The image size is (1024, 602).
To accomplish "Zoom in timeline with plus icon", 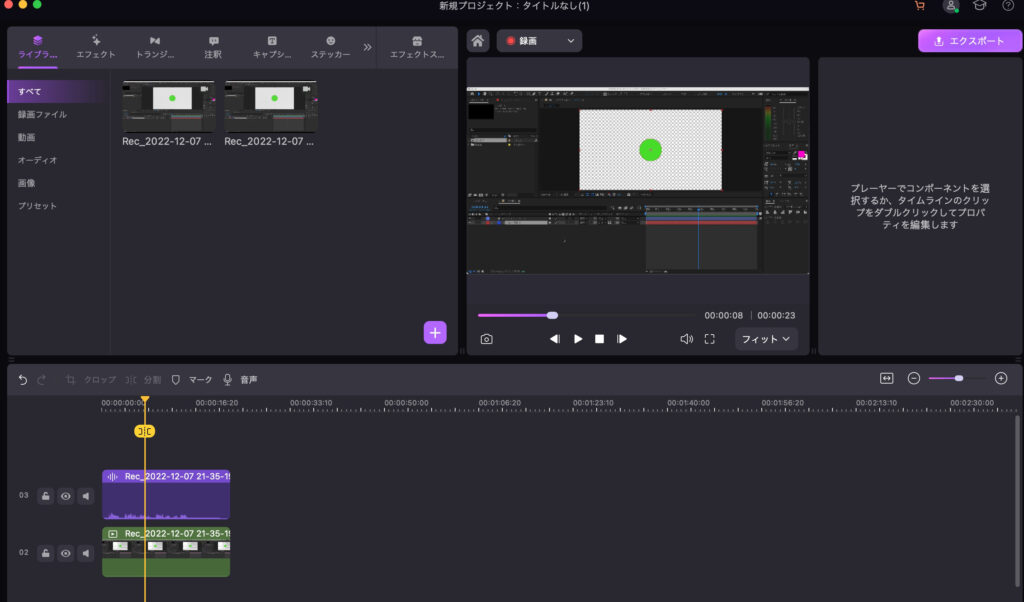I will (x=1001, y=378).
